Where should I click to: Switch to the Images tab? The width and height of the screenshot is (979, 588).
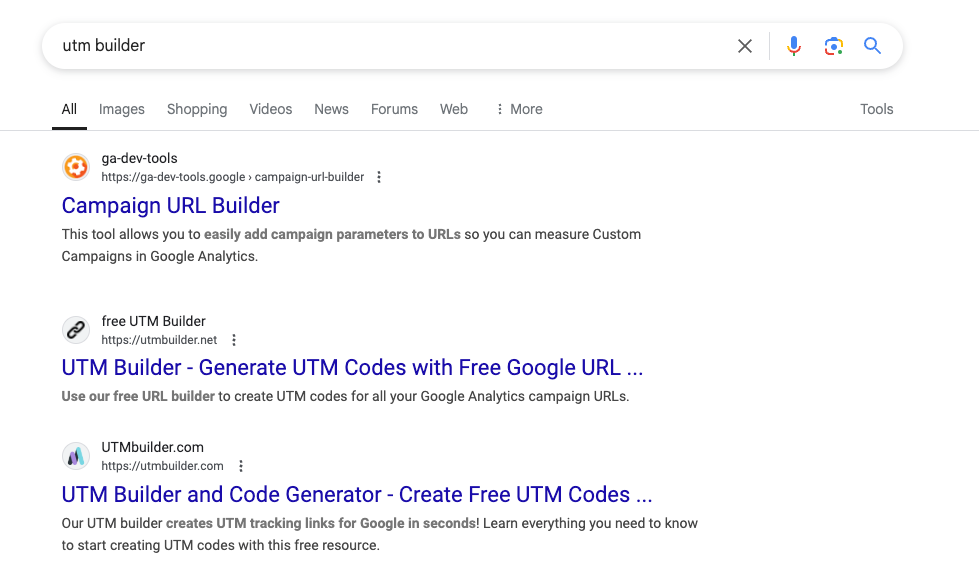click(x=122, y=109)
